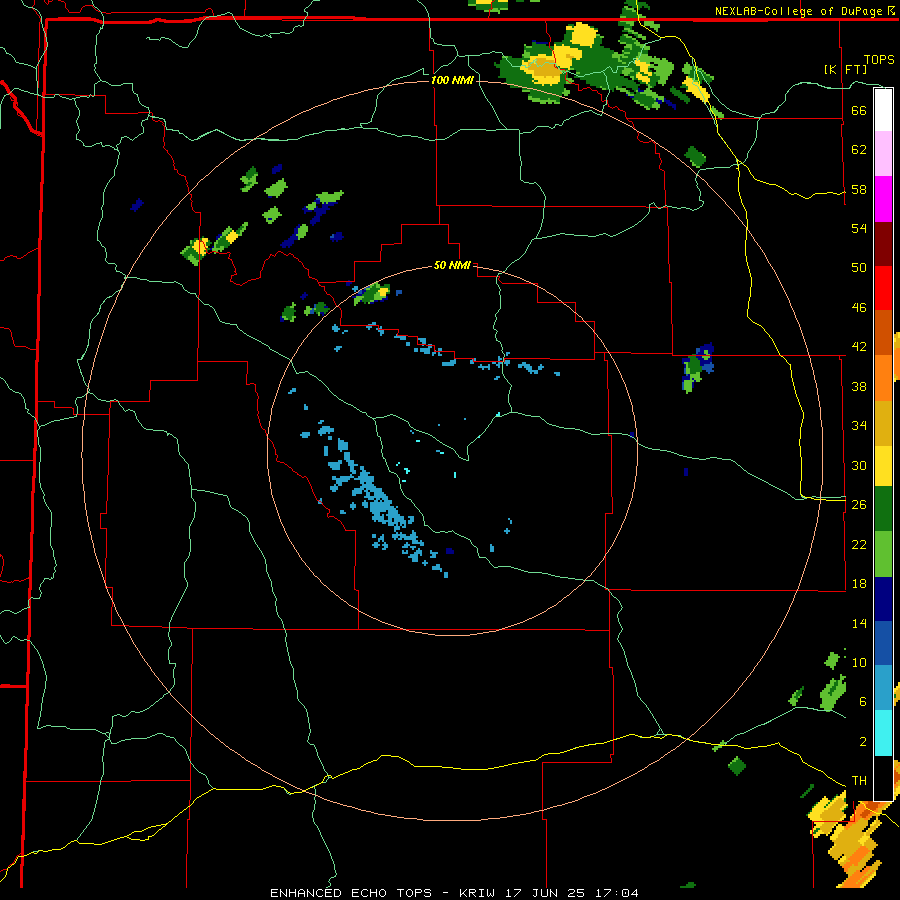This screenshot has height=900, width=900.
Task: Click the TH label on the scale
Action: click(859, 781)
